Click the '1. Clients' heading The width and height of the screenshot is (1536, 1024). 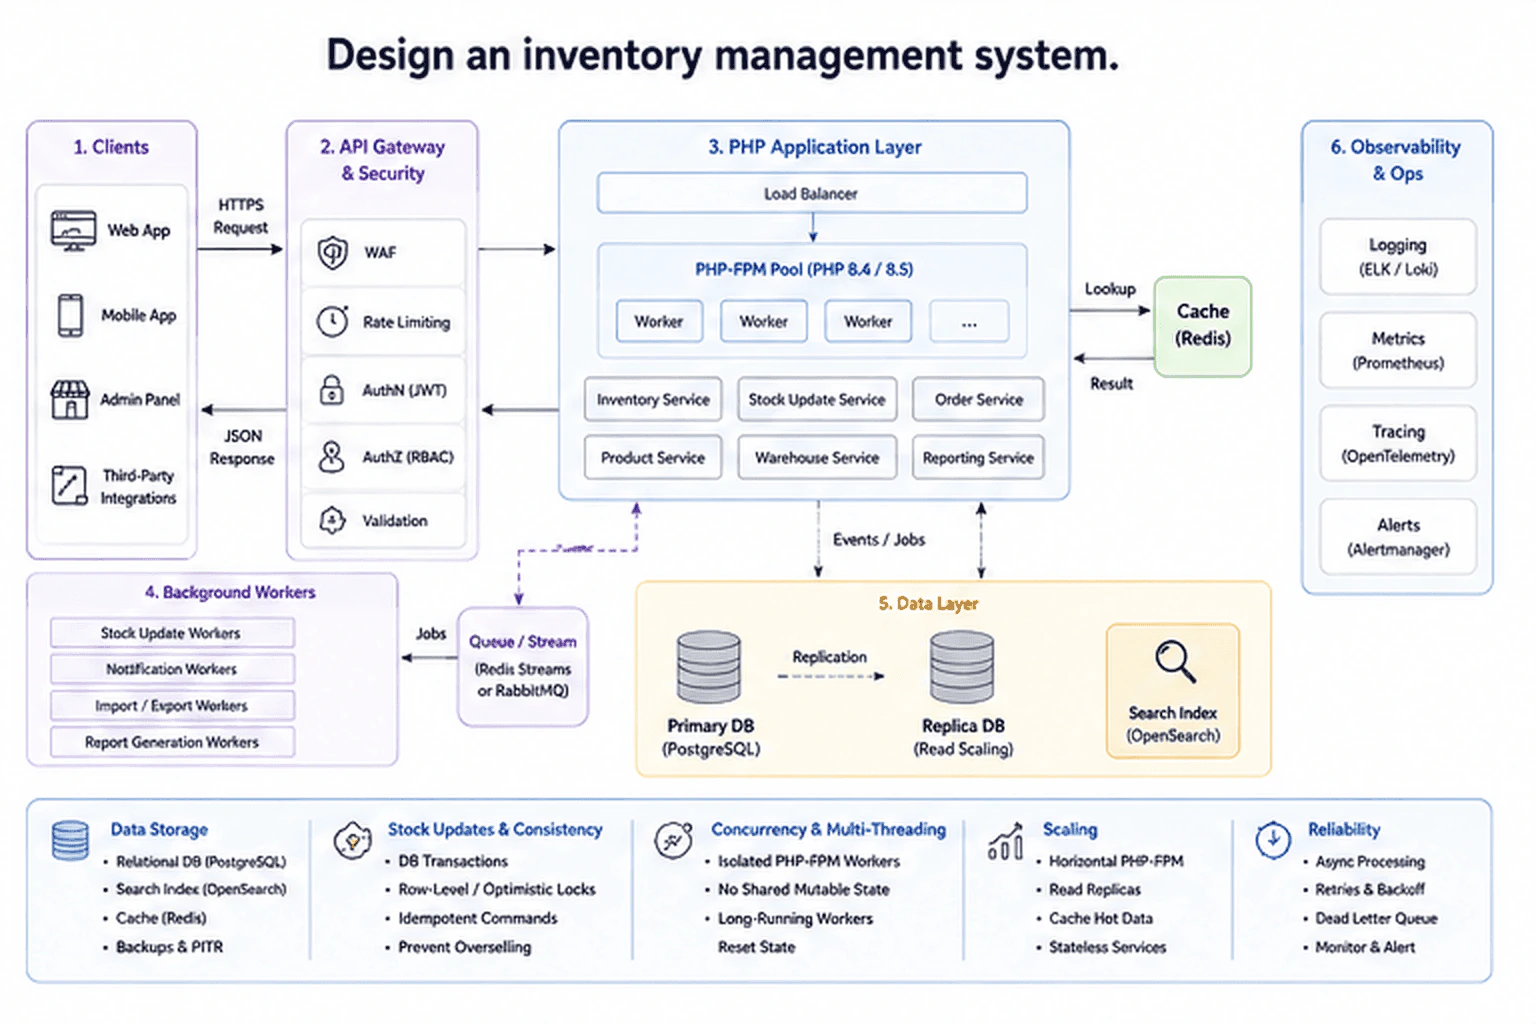coord(111,147)
